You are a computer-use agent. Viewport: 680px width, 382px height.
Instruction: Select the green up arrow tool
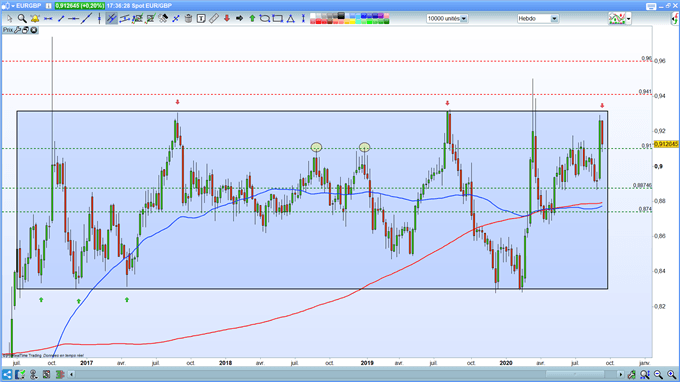pos(252,19)
